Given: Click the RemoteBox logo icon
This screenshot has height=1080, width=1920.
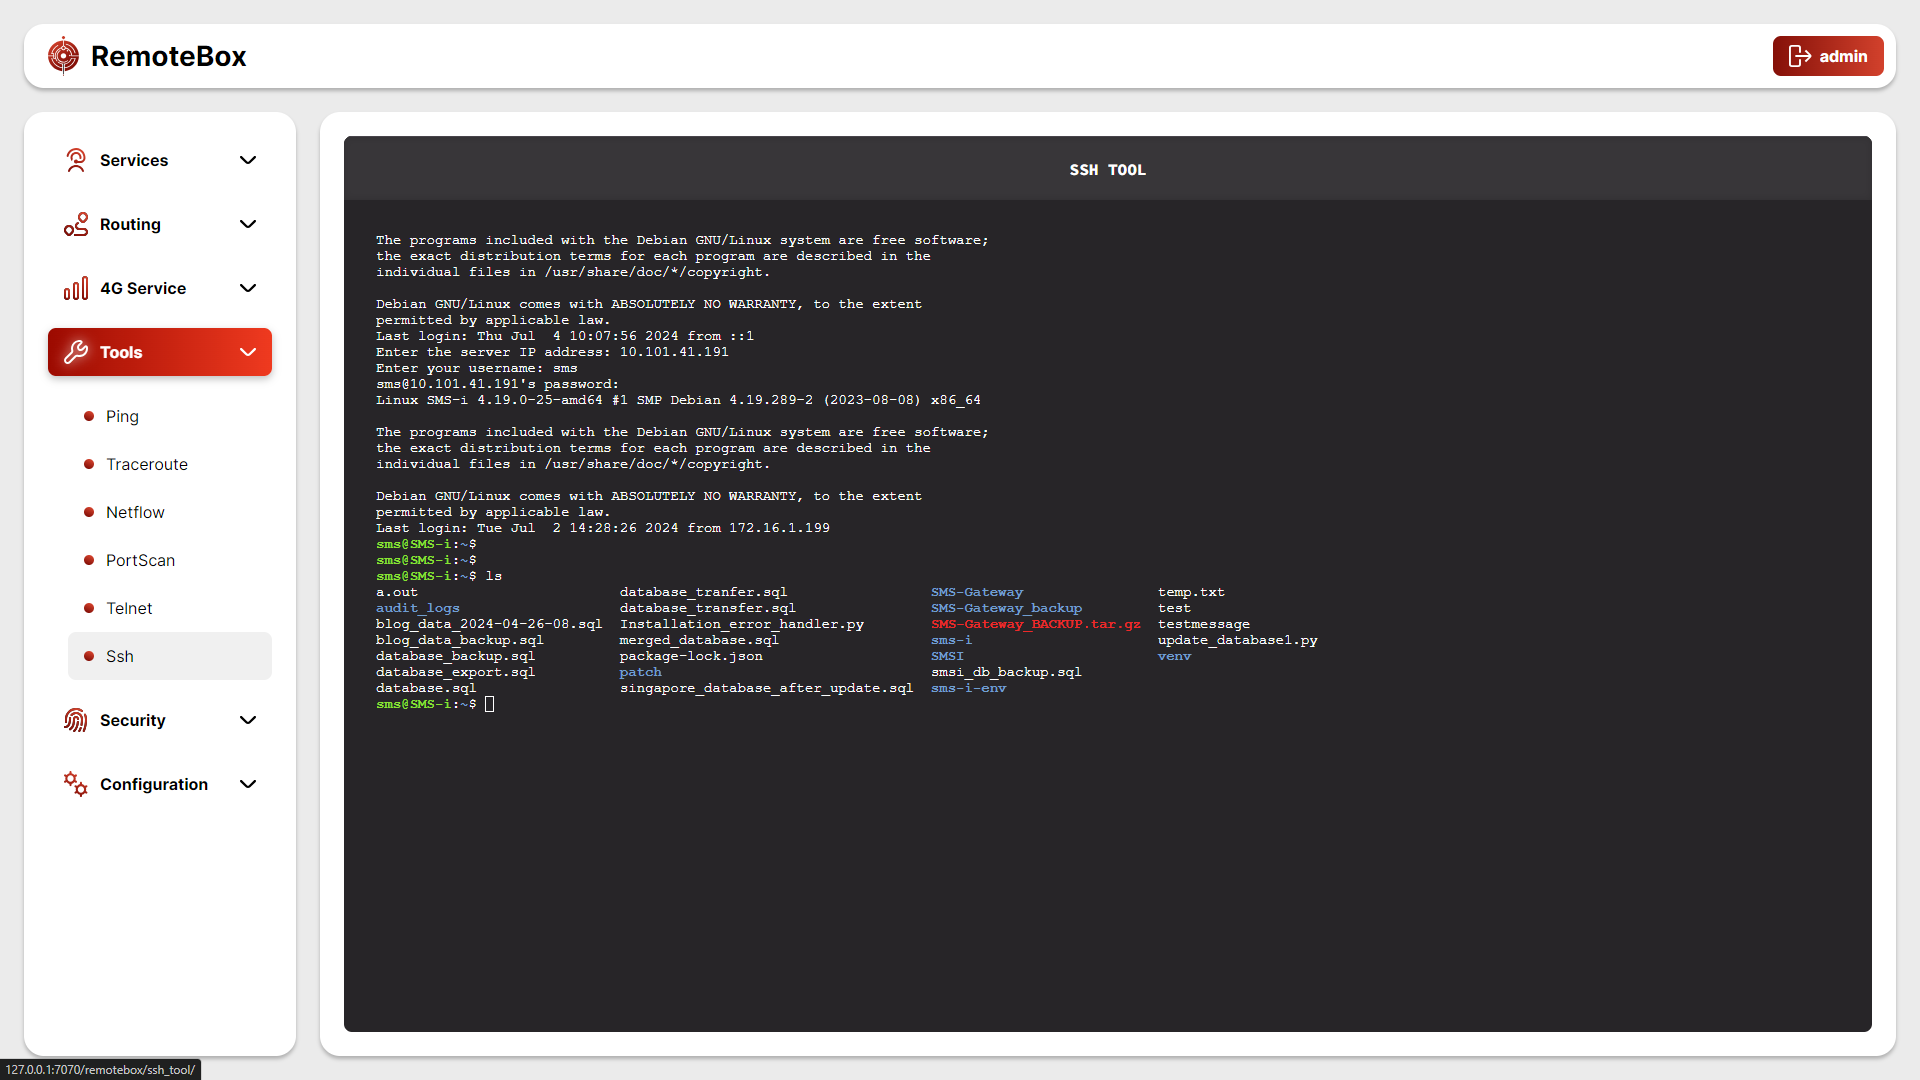Looking at the screenshot, I should point(62,55).
